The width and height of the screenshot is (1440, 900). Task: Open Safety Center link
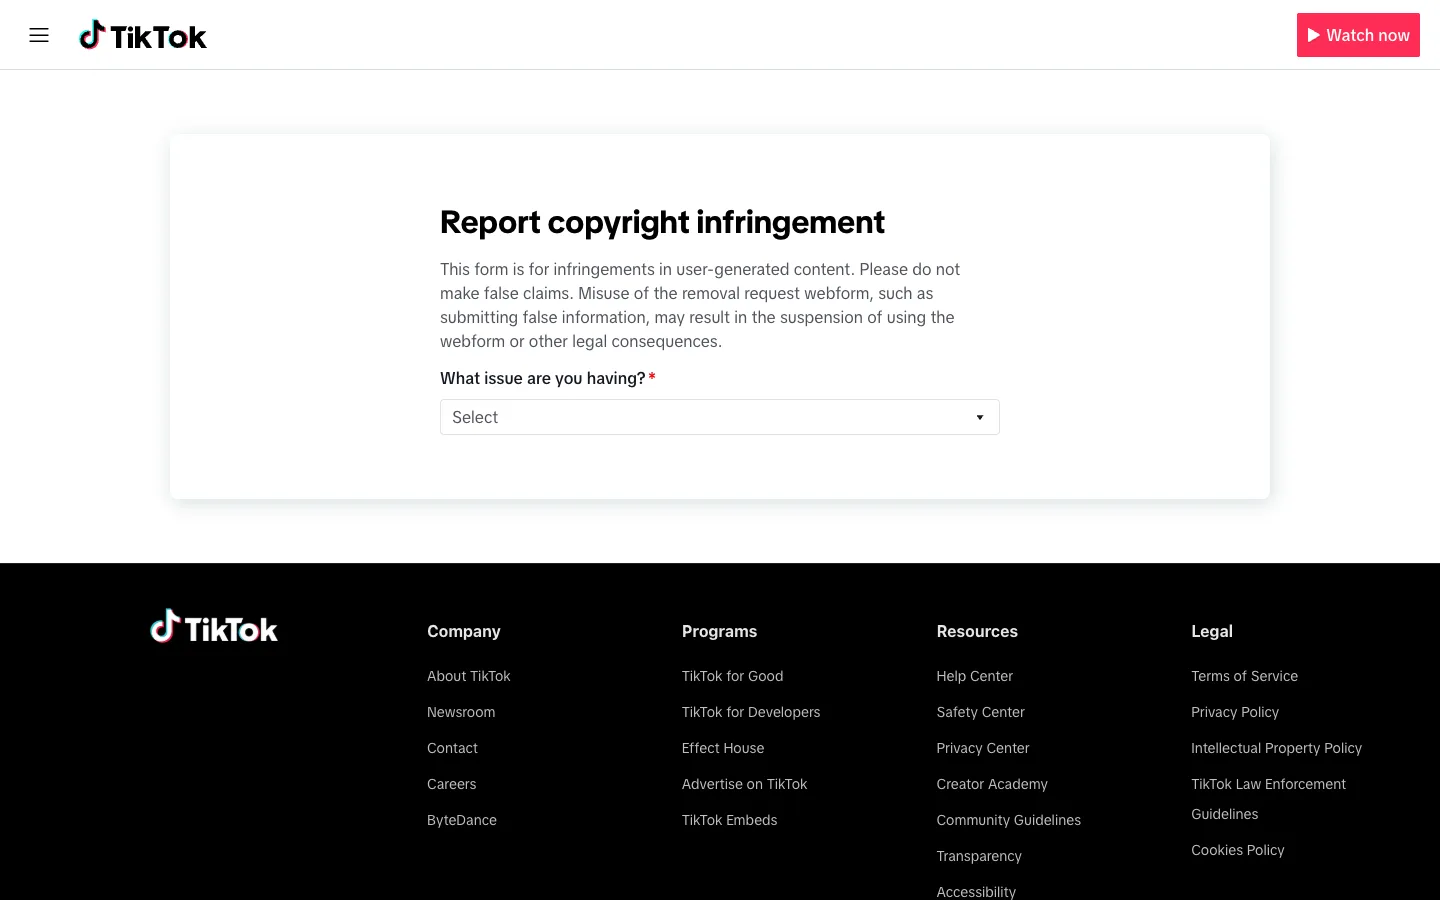pyautogui.click(x=981, y=712)
